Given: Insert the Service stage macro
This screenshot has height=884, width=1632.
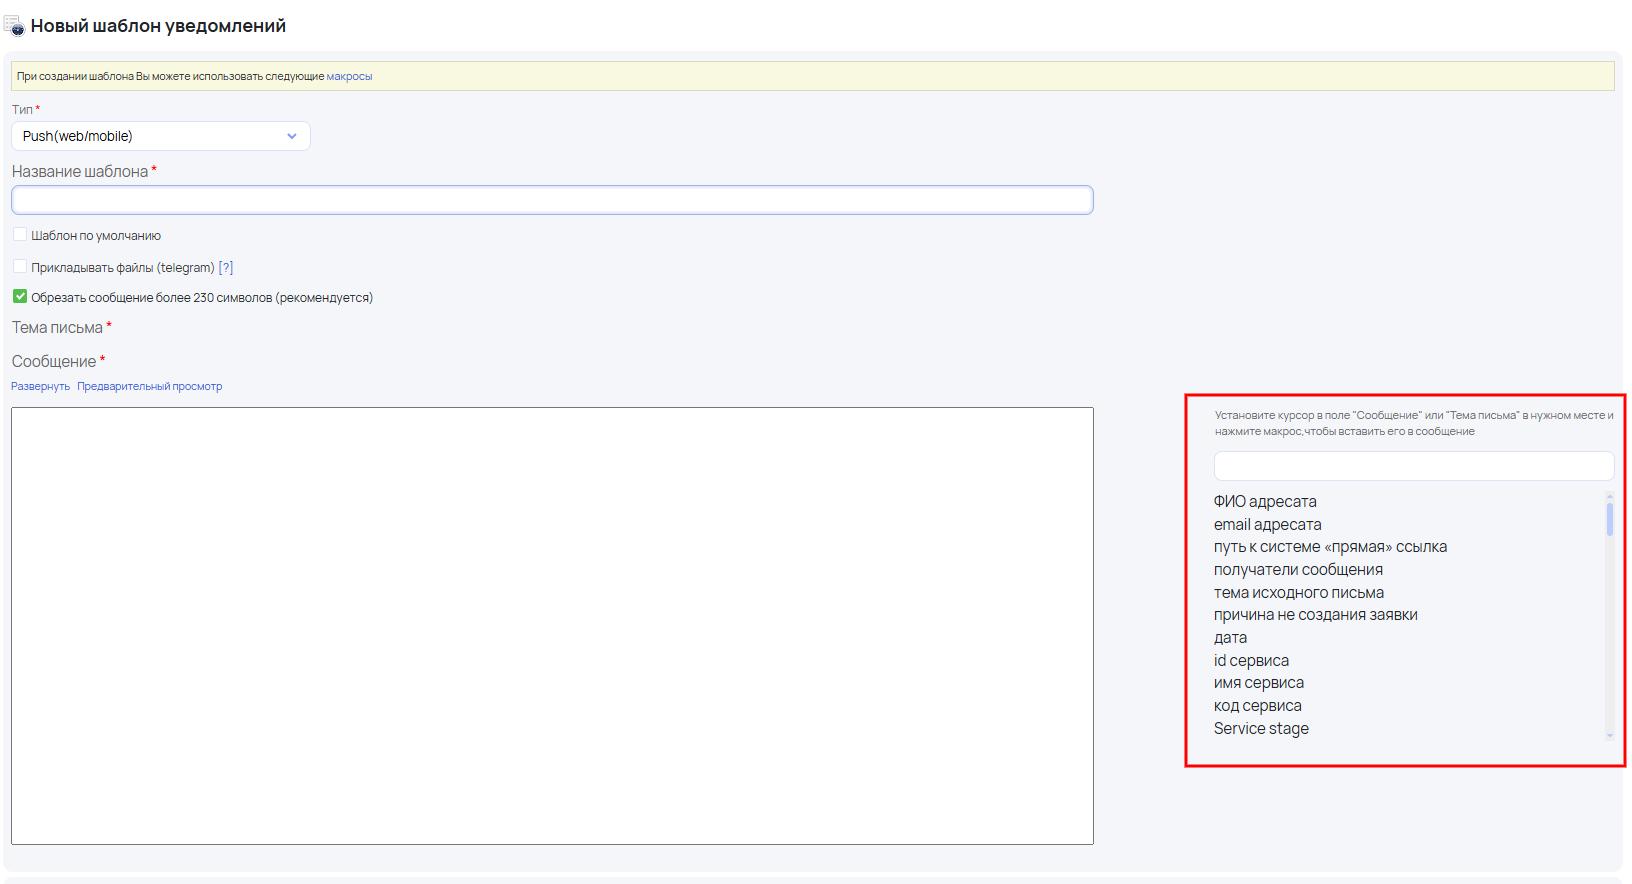Looking at the screenshot, I should 1261,728.
